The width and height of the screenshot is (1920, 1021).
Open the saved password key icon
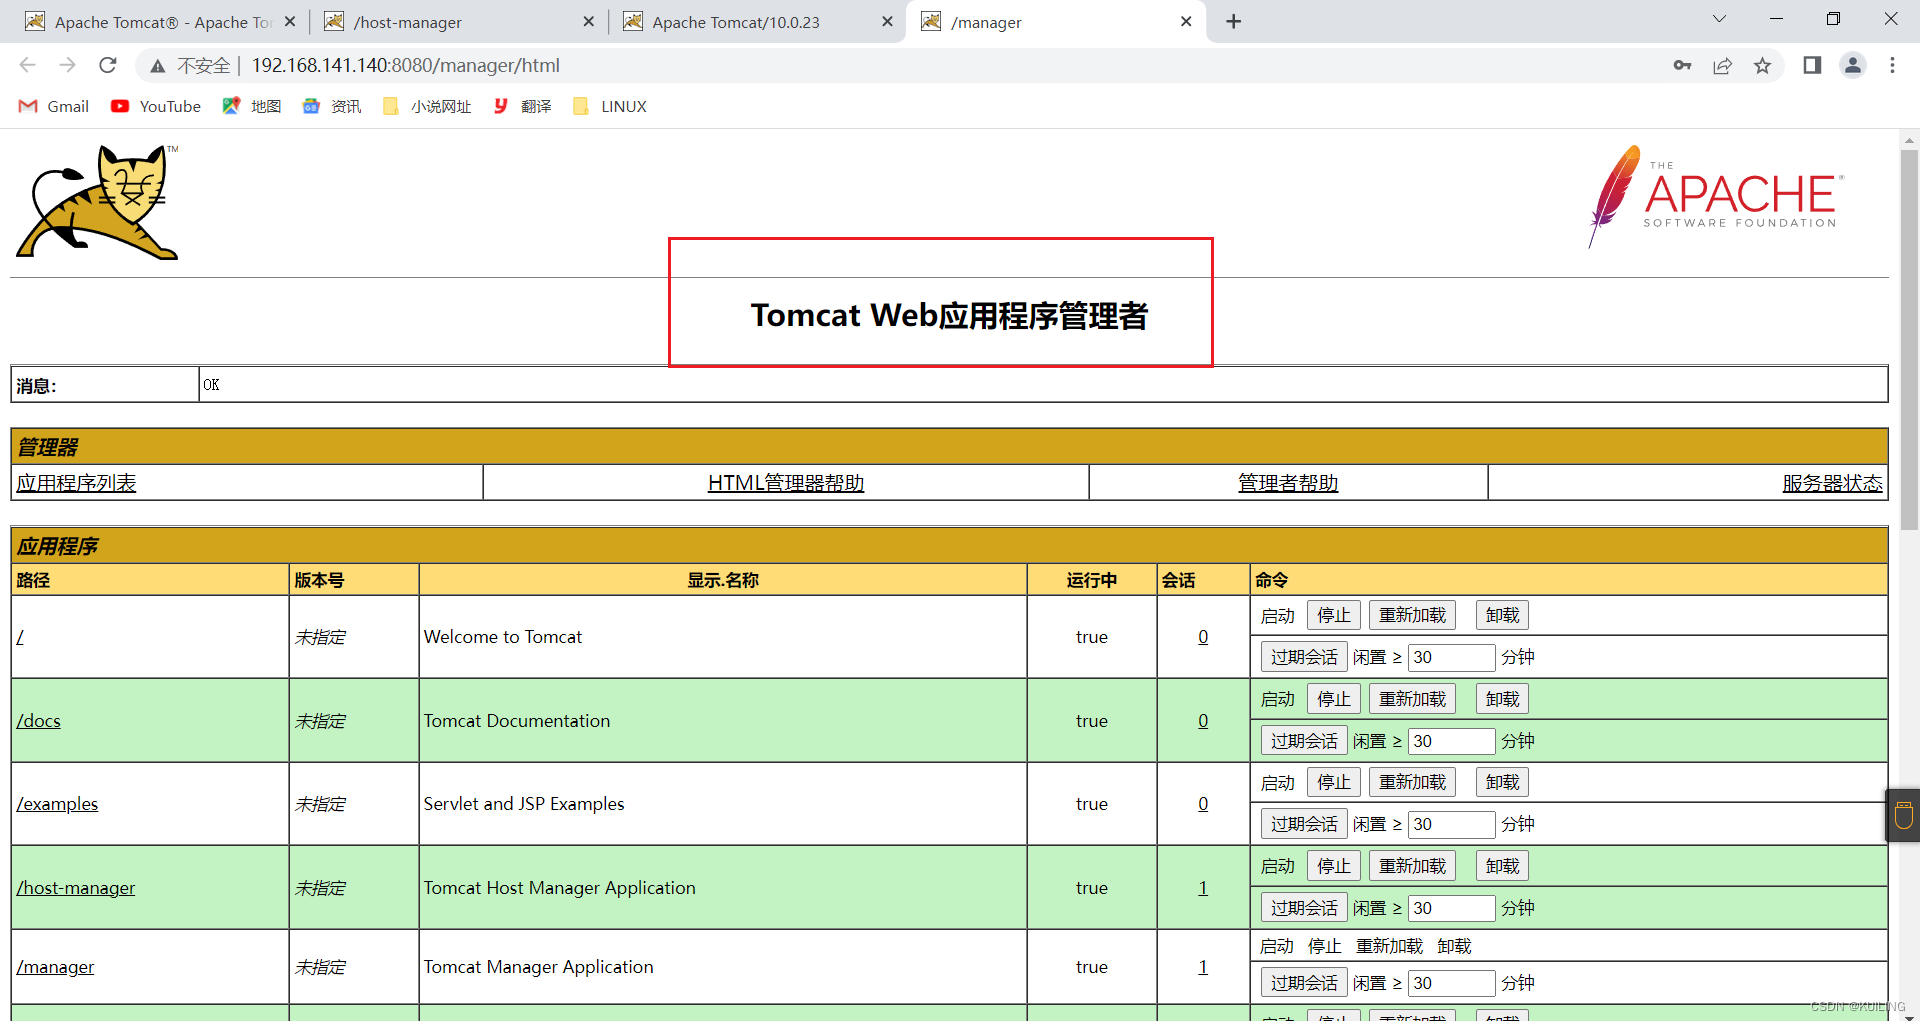tap(1682, 65)
